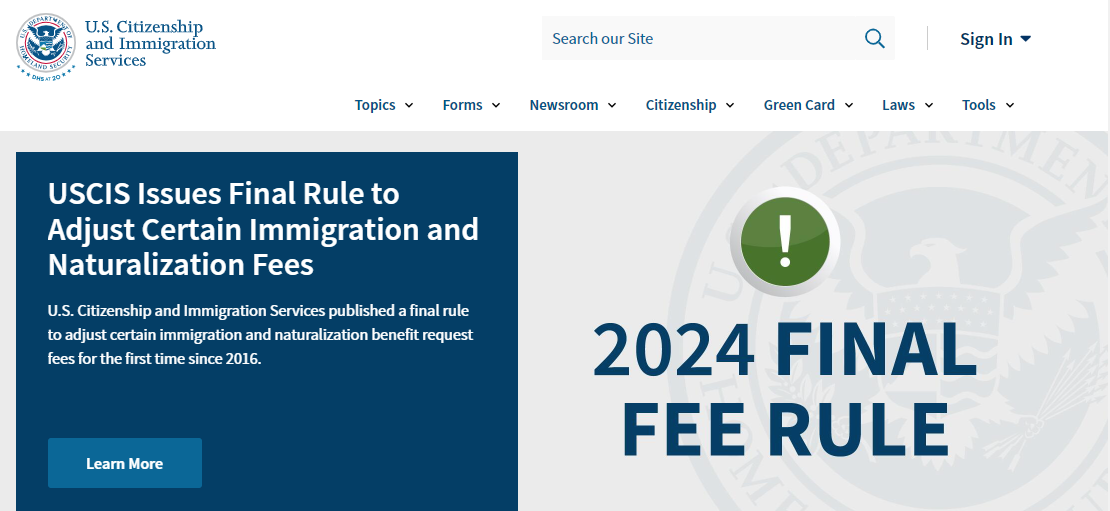This screenshot has height=511, width=1110.
Task: Open the Green Card menu
Action: point(808,105)
